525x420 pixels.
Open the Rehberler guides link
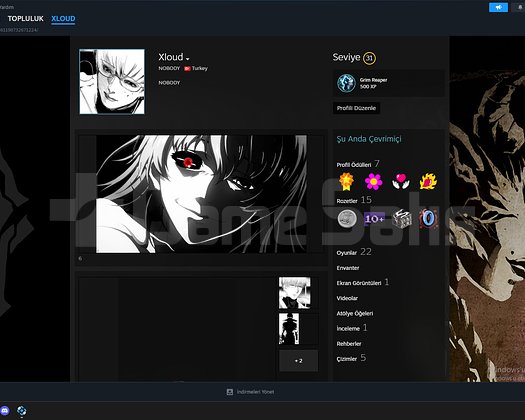(349, 344)
